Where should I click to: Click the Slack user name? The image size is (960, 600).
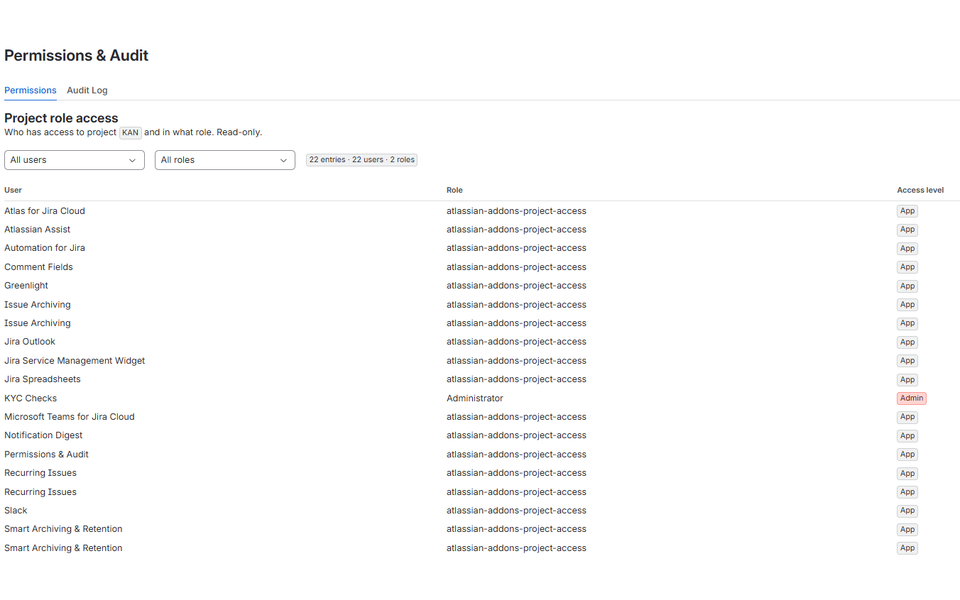(x=16, y=510)
